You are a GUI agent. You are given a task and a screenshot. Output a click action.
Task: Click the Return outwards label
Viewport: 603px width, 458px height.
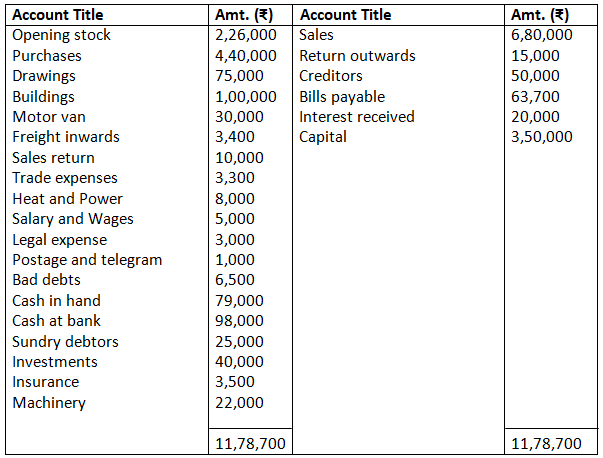[357, 56]
